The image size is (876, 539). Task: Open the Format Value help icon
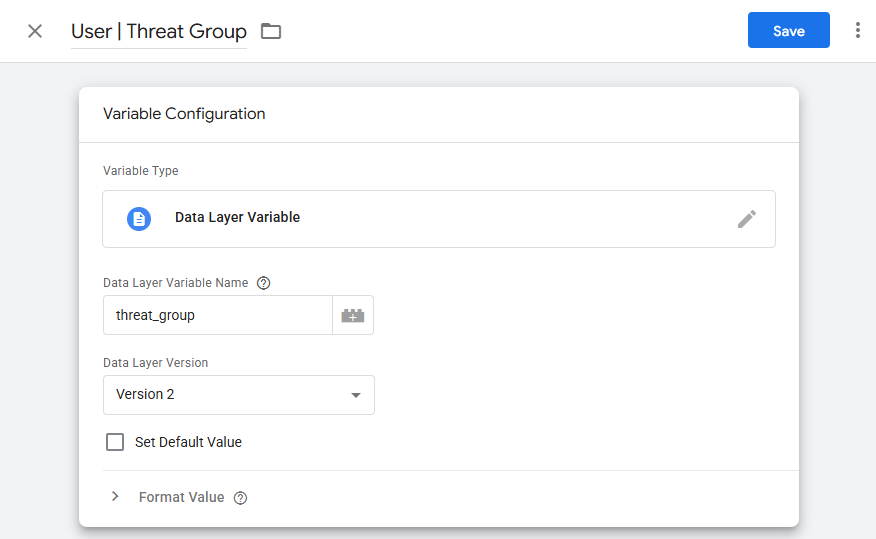pyautogui.click(x=240, y=498)
